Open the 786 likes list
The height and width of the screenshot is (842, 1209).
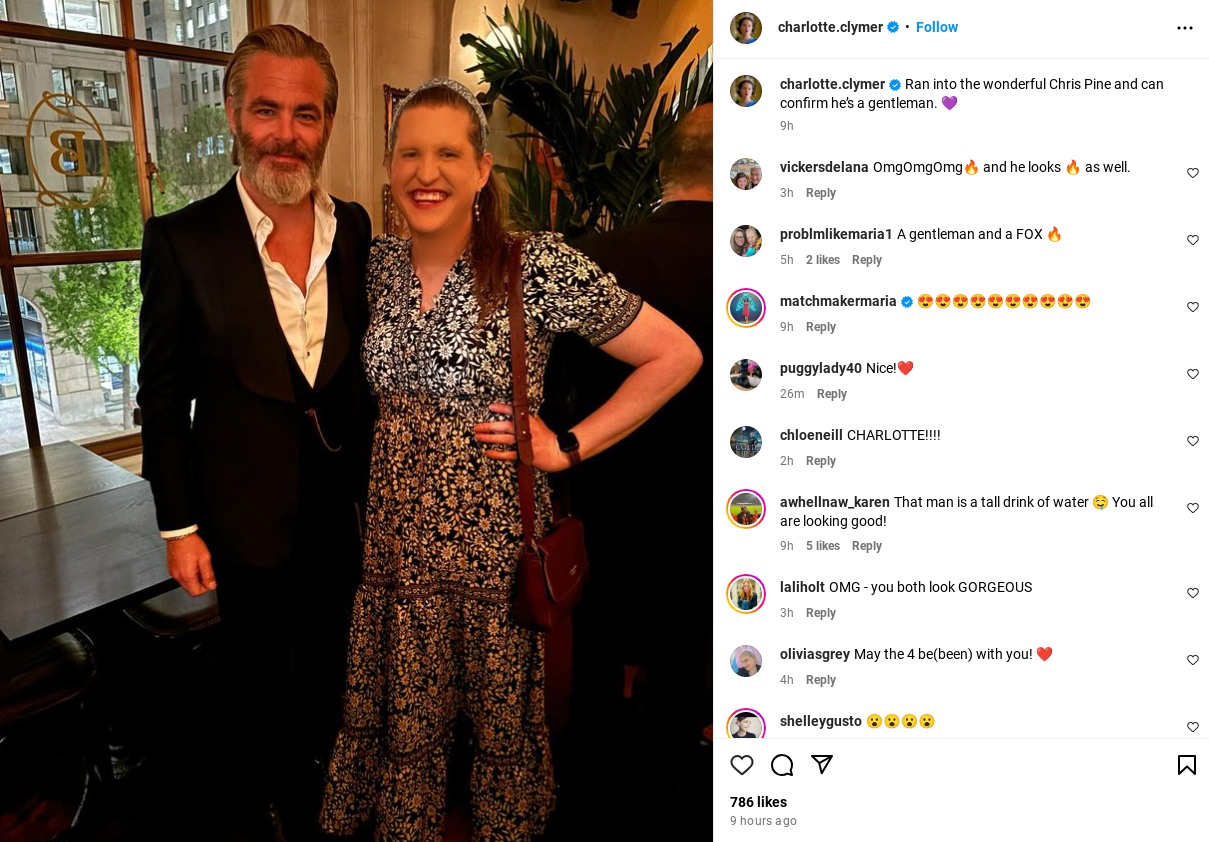tap(758, 802)
